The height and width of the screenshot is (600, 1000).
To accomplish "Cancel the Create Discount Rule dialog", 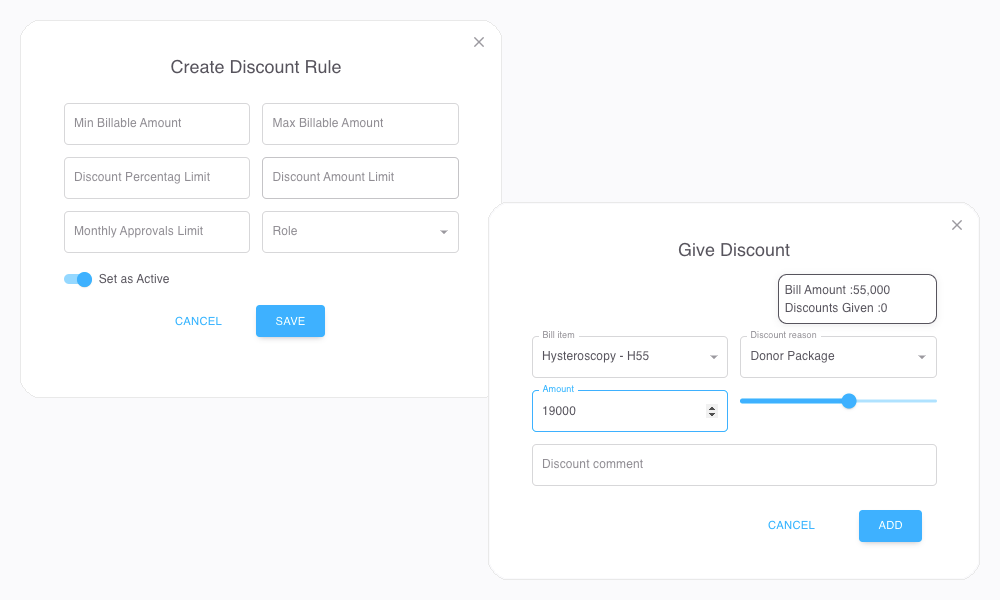I will [198, 321].
